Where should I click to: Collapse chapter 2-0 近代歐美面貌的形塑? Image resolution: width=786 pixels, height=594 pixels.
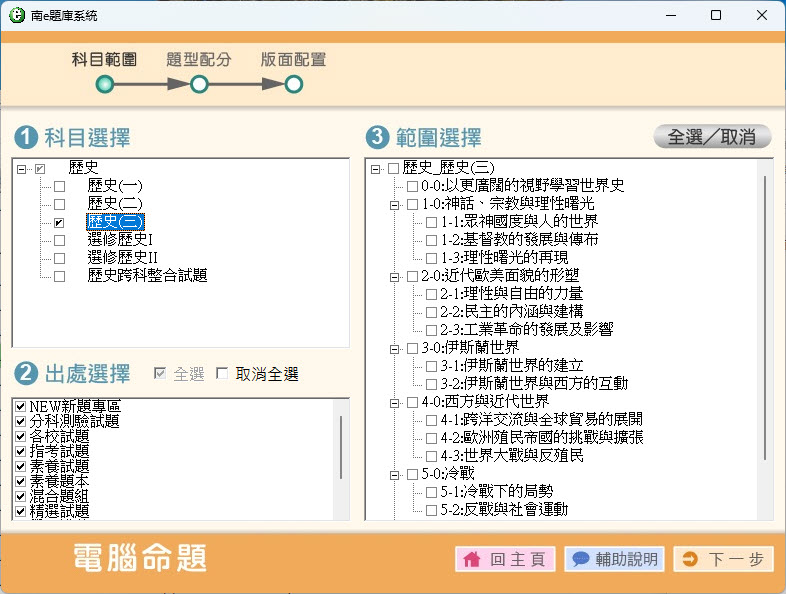click(x=395, y=277)
